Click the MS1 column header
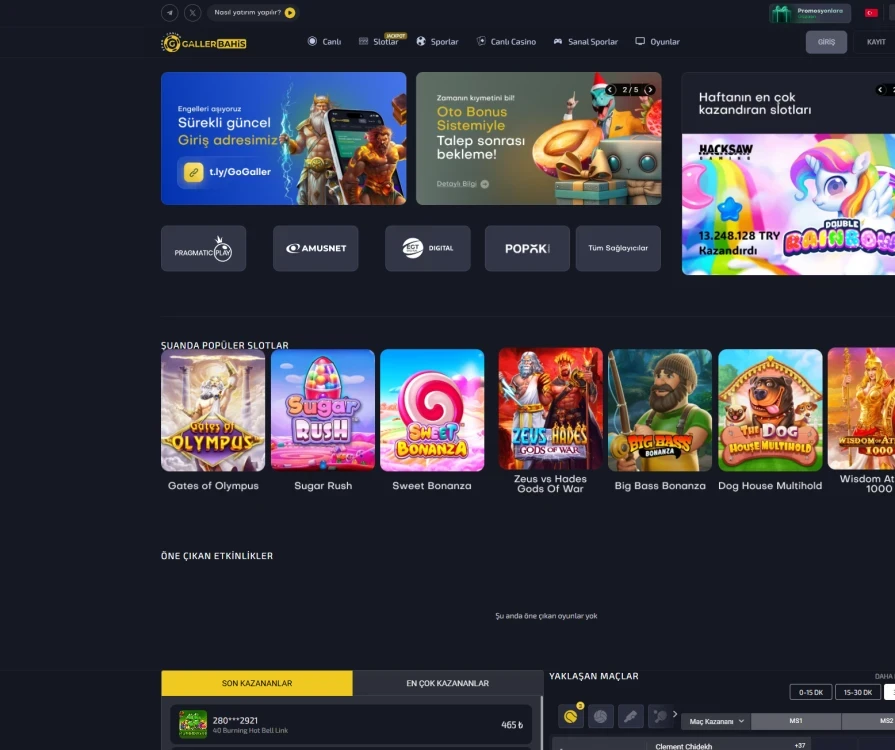Image resolution: width=895 pixels, height=750 pixels. point(796,721)
